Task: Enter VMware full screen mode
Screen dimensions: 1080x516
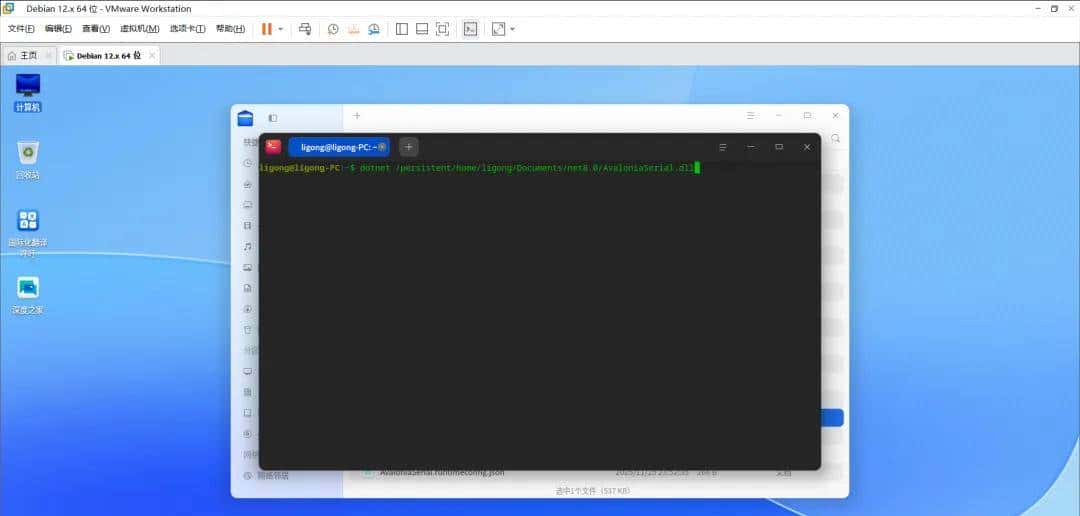Action: [x=442, y=29]
